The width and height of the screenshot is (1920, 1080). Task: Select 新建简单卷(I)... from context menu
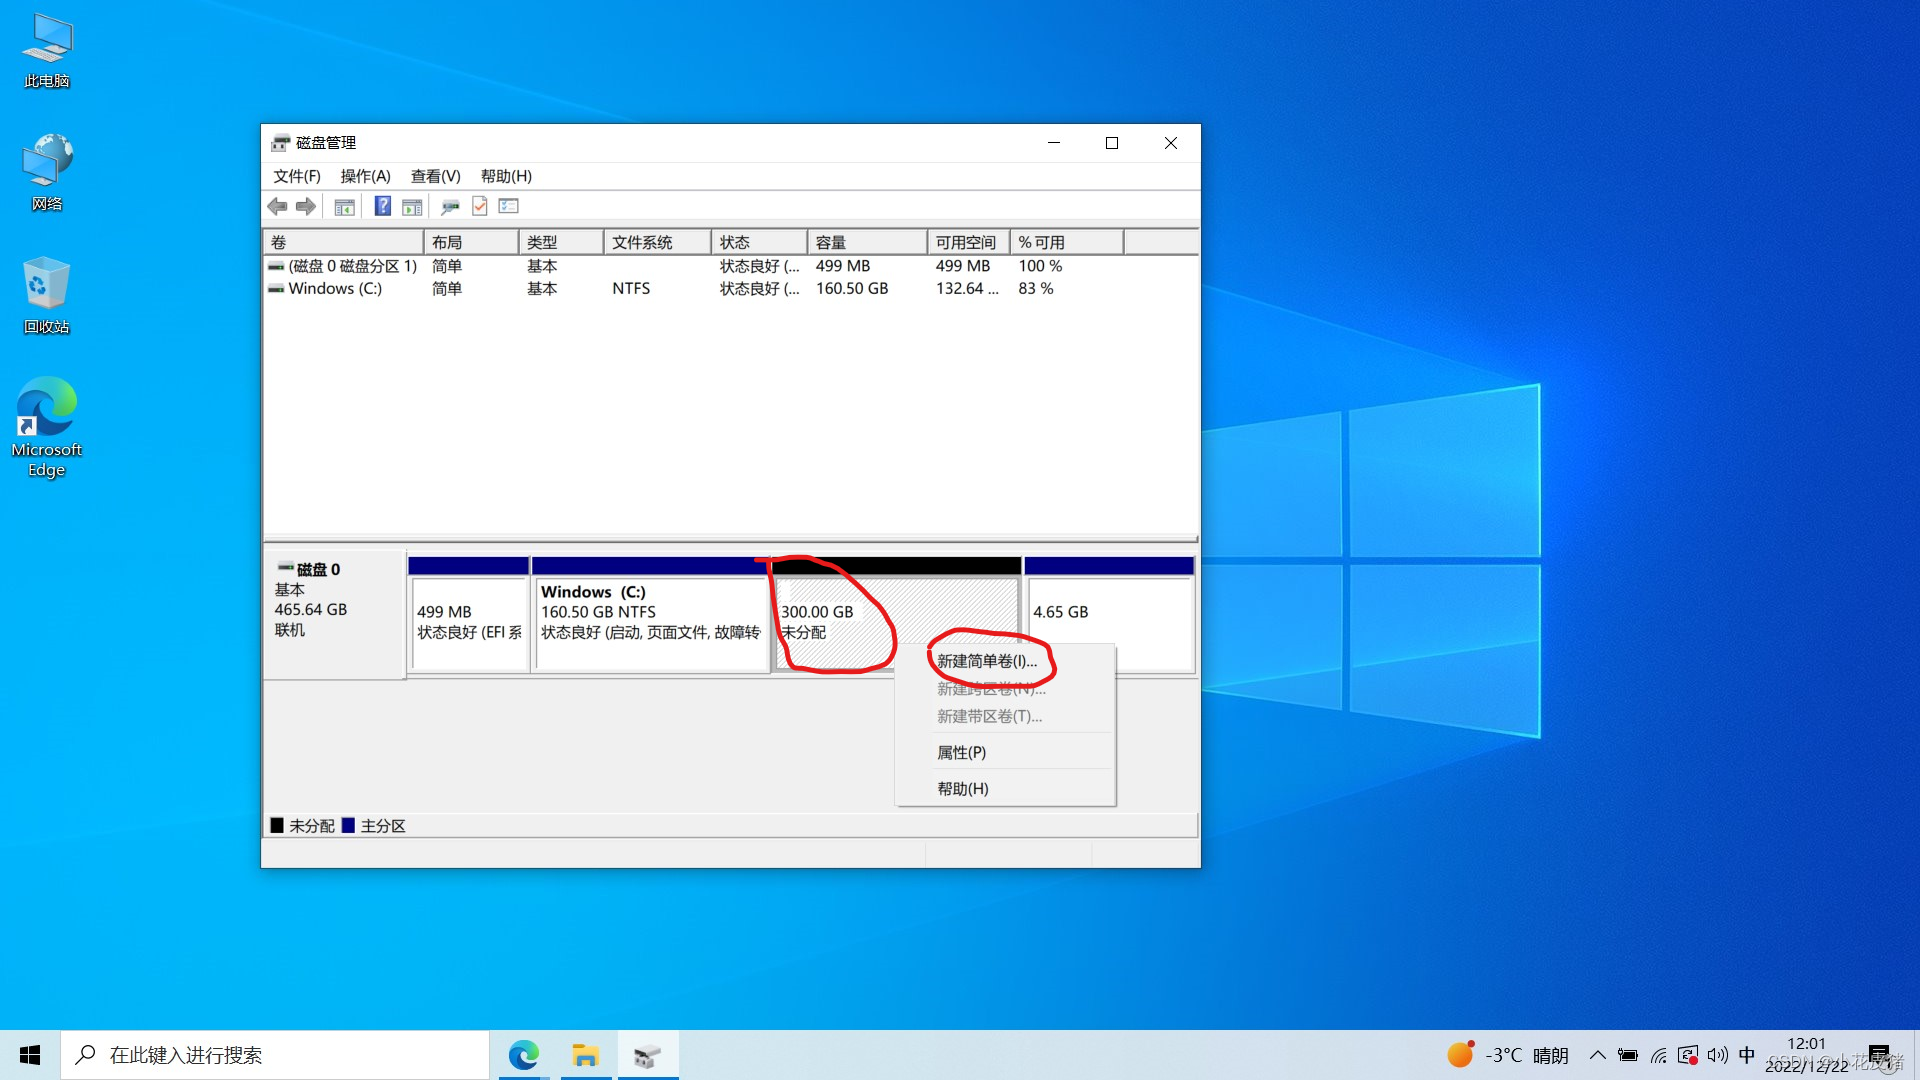click(987, 661)
